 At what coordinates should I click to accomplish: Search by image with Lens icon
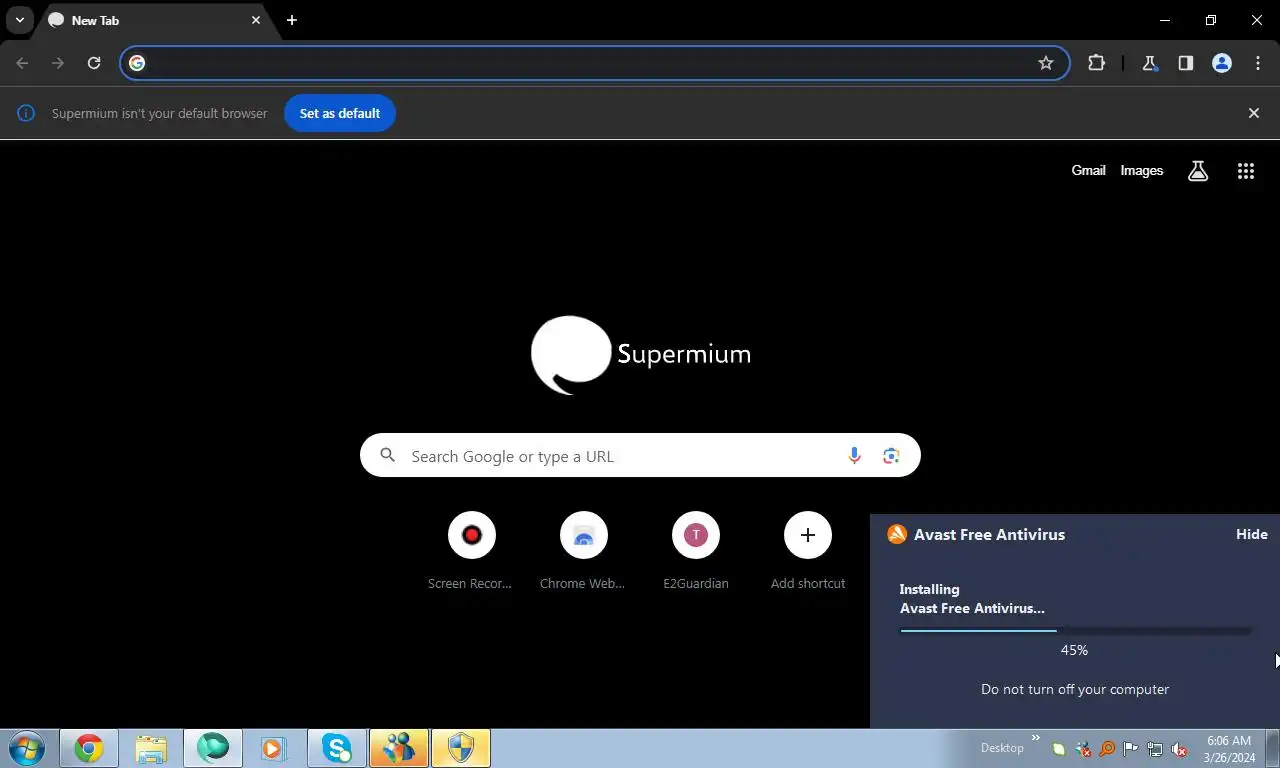(x=891, y=456)
